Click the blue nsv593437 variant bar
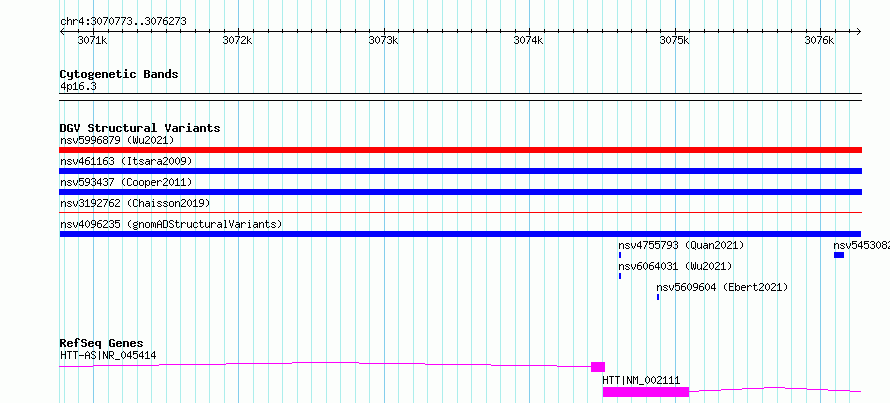This screenshot has width=890, height=403. pos(460,192)
